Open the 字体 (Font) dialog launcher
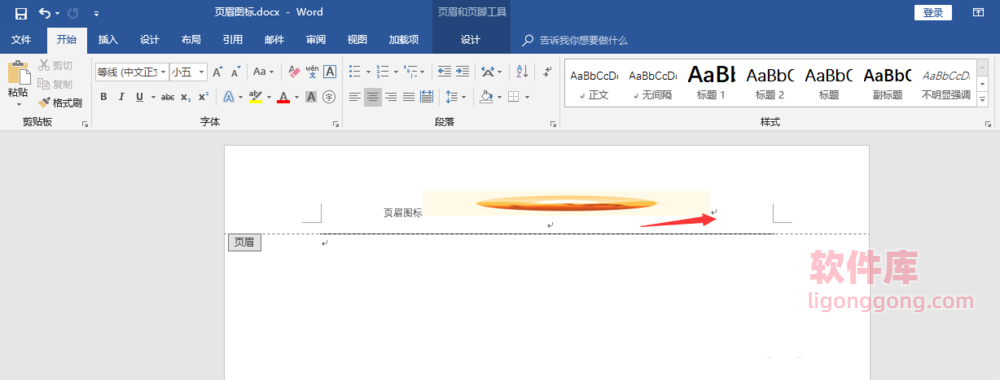 [x=335, y=124]
